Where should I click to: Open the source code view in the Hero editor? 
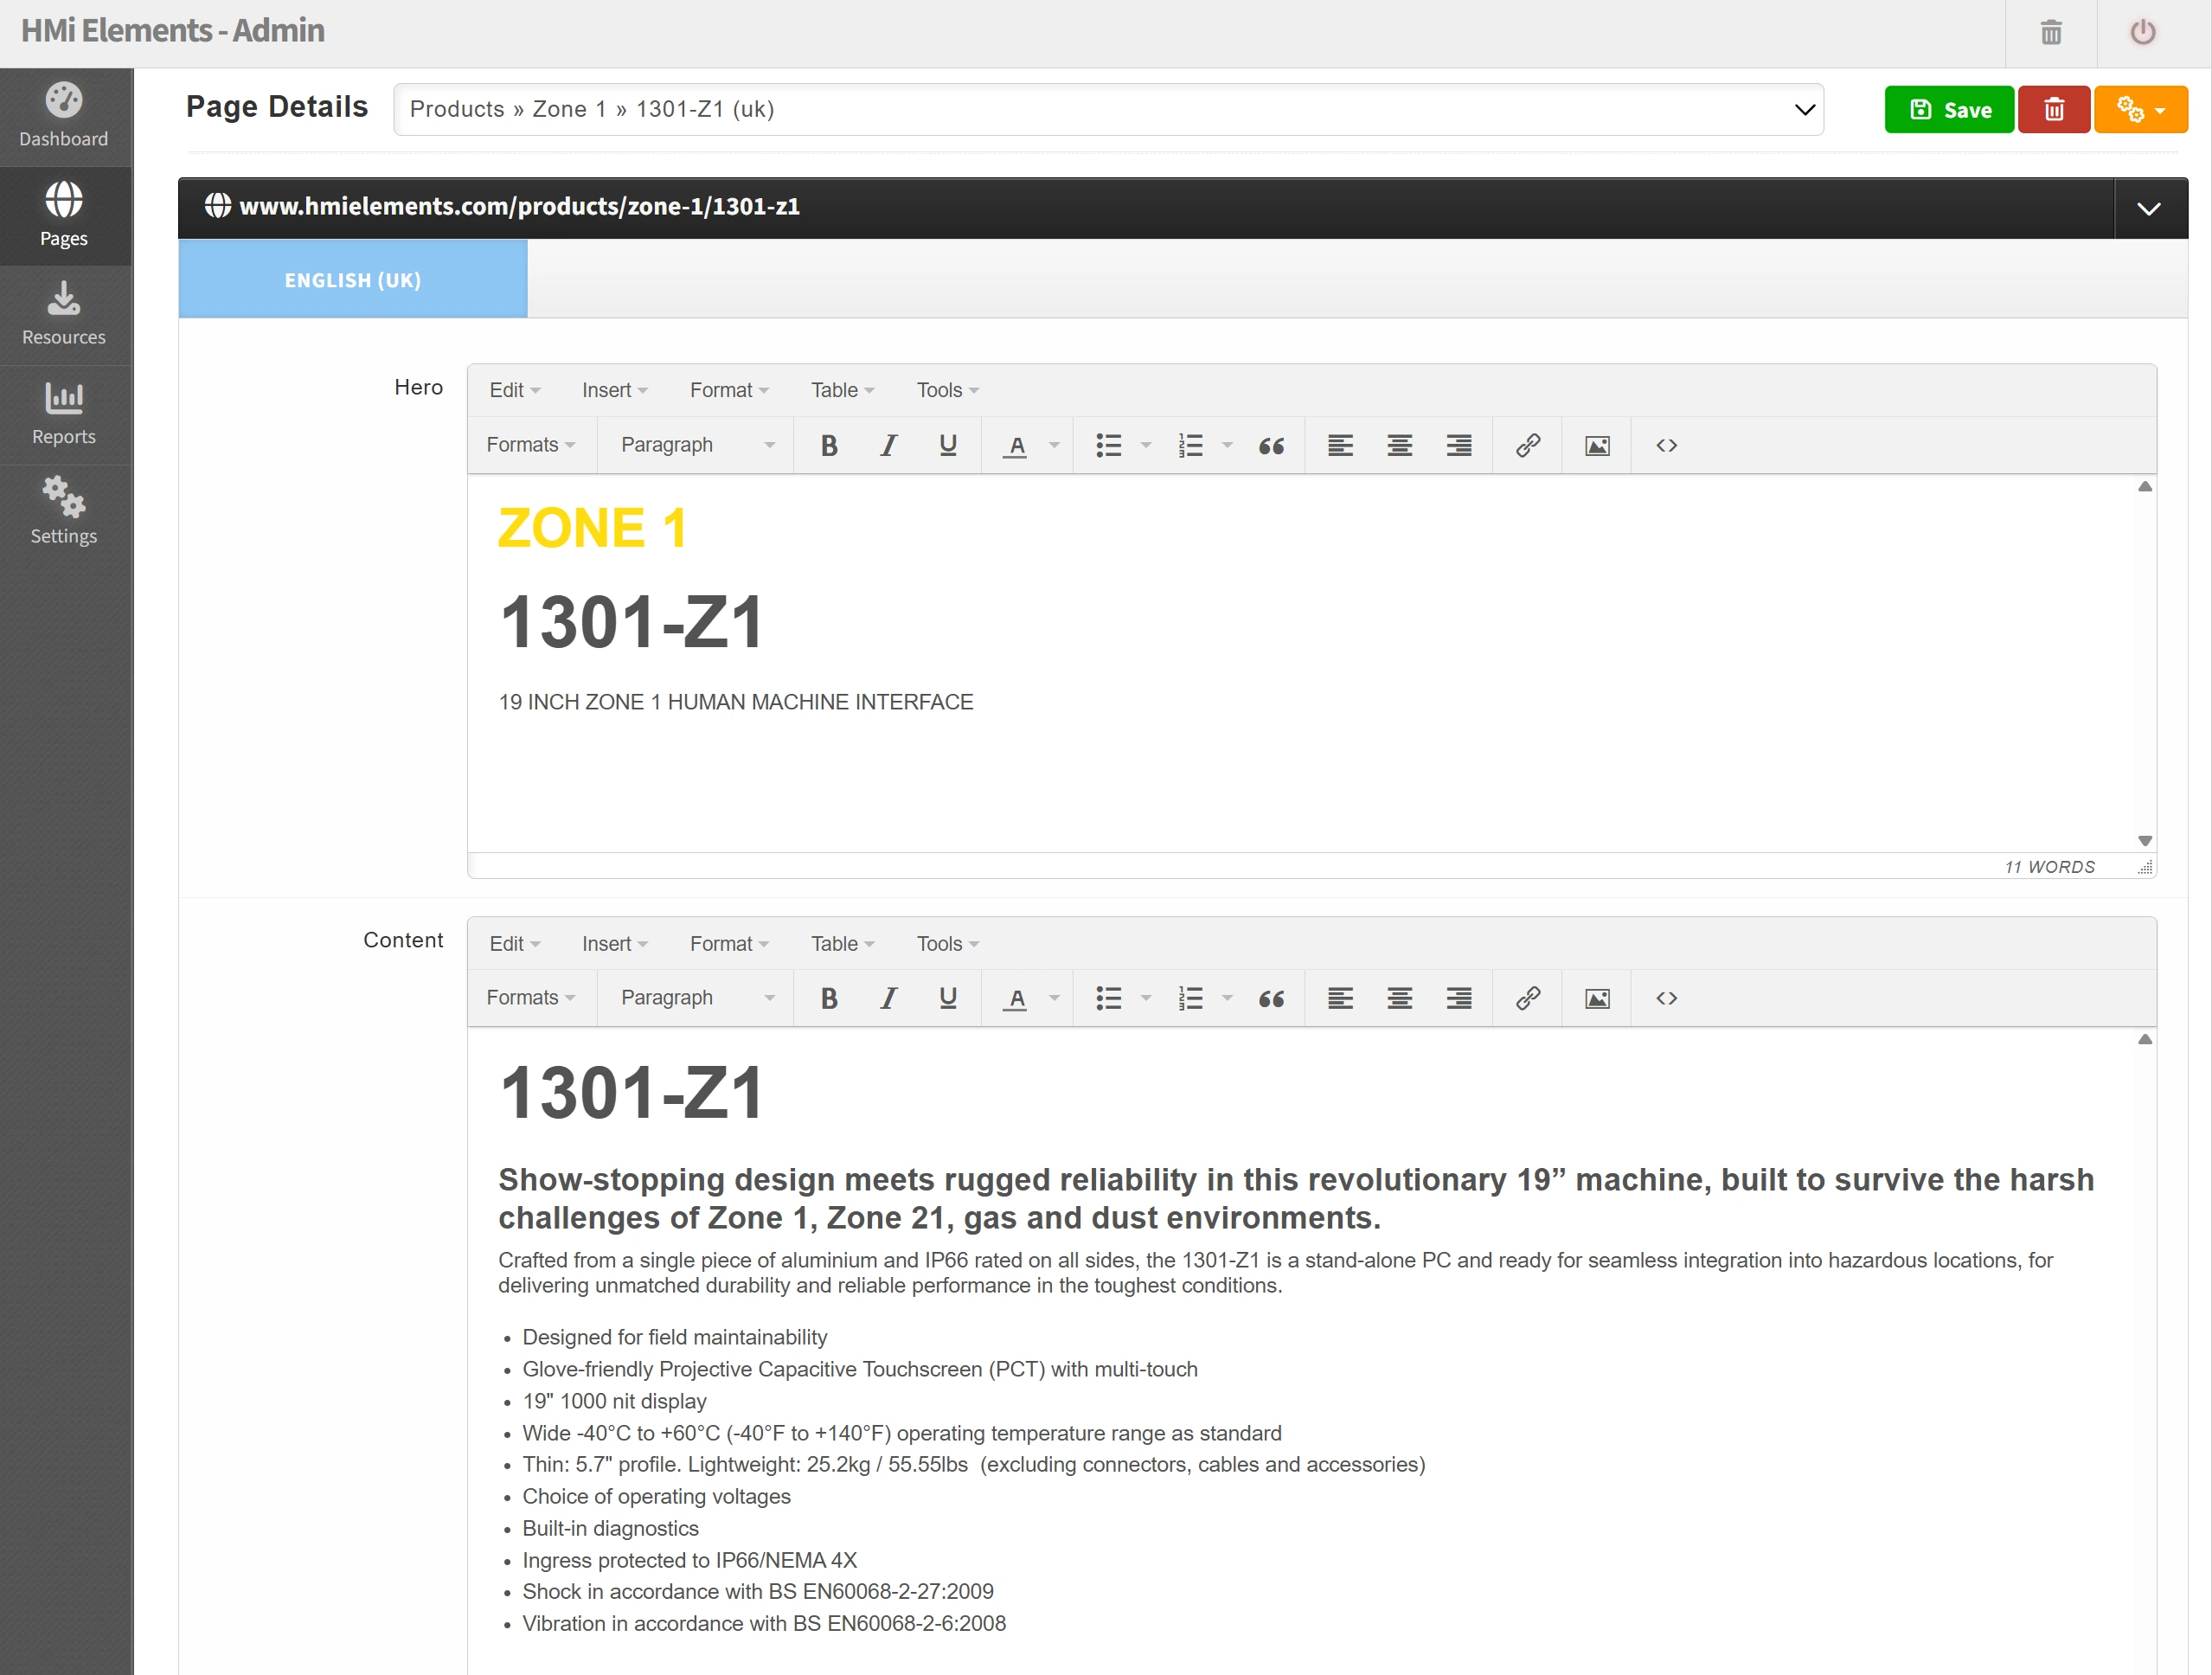tap(1665, 446)
